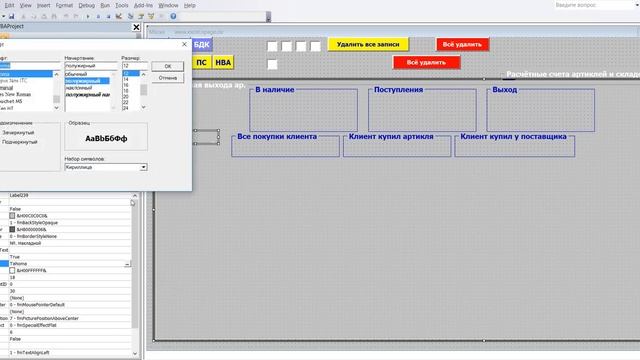
Task: Select Trebuchet MS in font list
Action: point(11,101)
